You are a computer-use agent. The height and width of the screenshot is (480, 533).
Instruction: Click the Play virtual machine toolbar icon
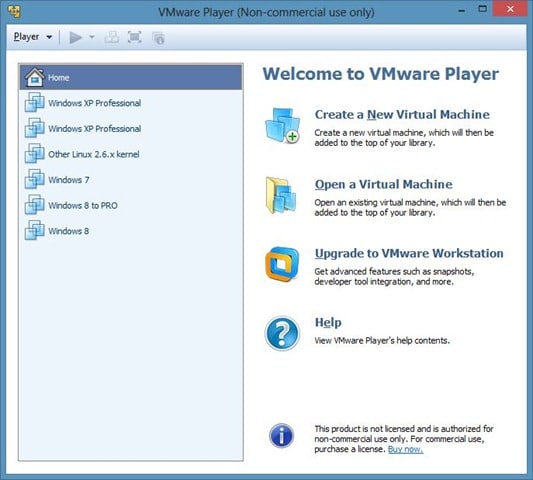tap(75, 37)
